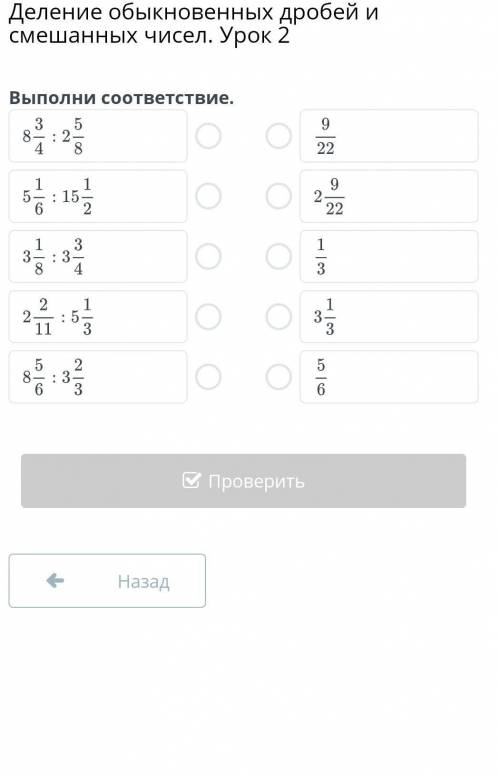Select radio button beside answer 1/3
Image resolution: width=500 pixels, height=777 pixels.
click(278, 256)
